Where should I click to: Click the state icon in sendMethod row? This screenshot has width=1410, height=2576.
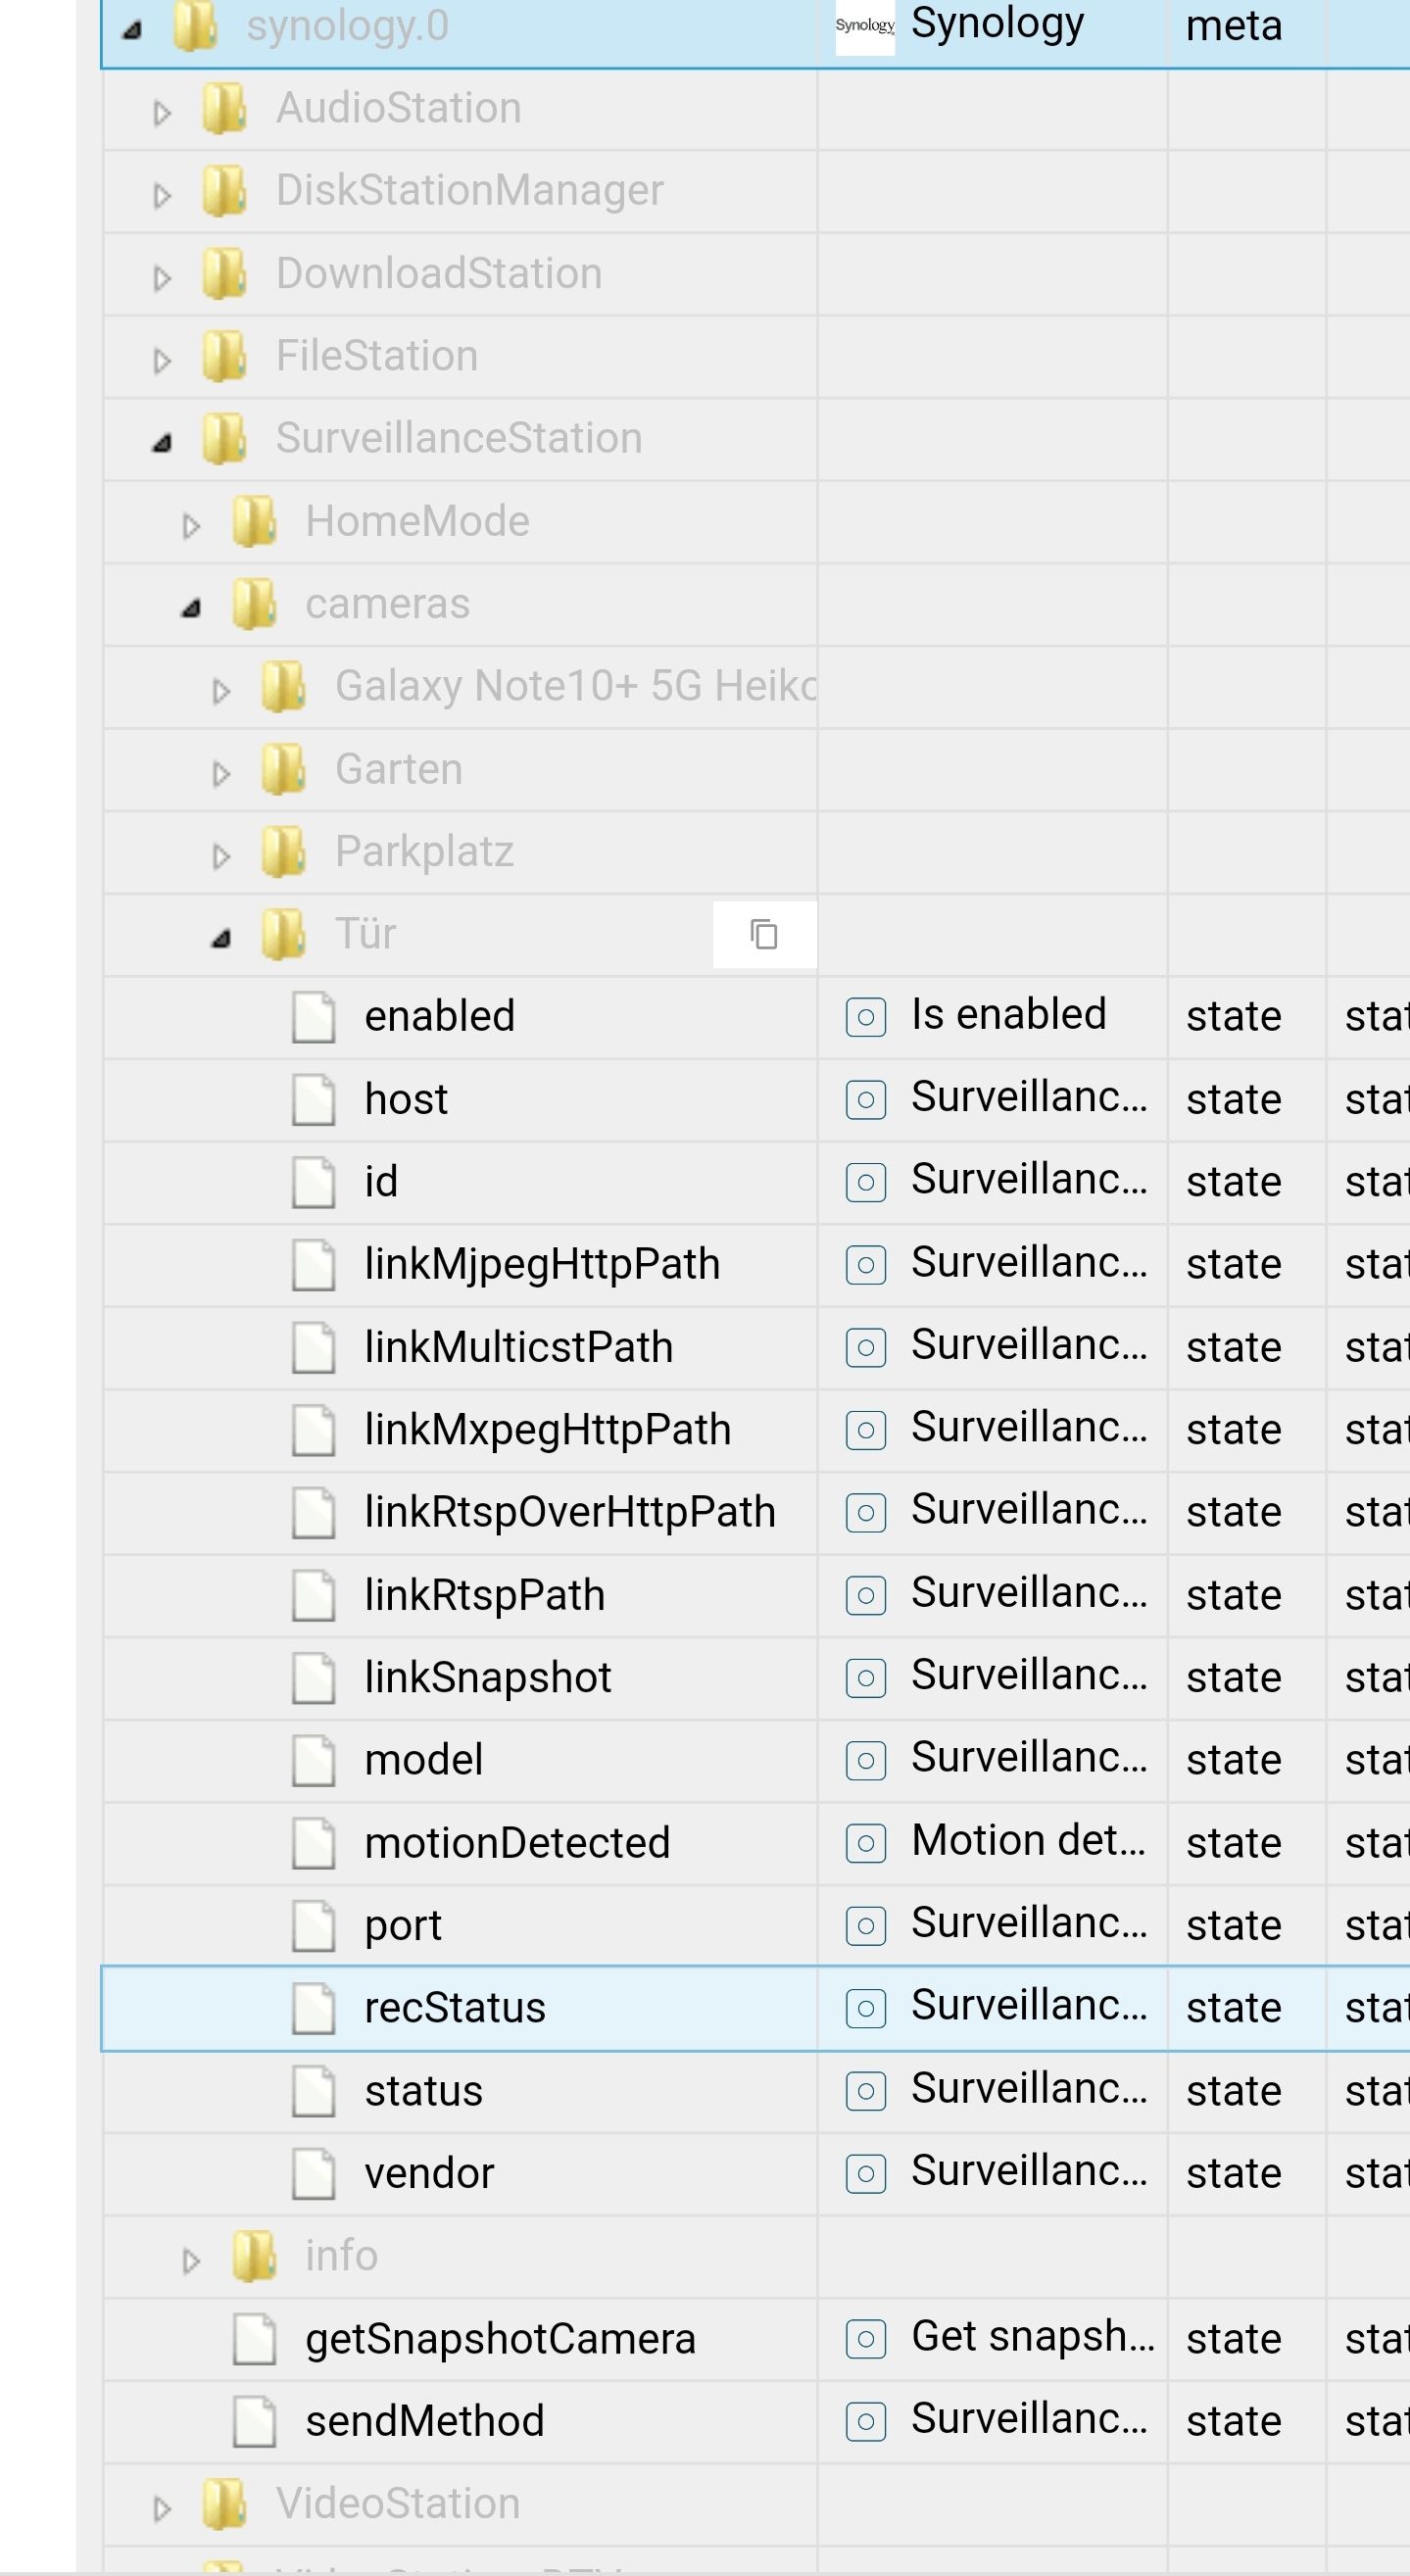(x=866, y=2422)
